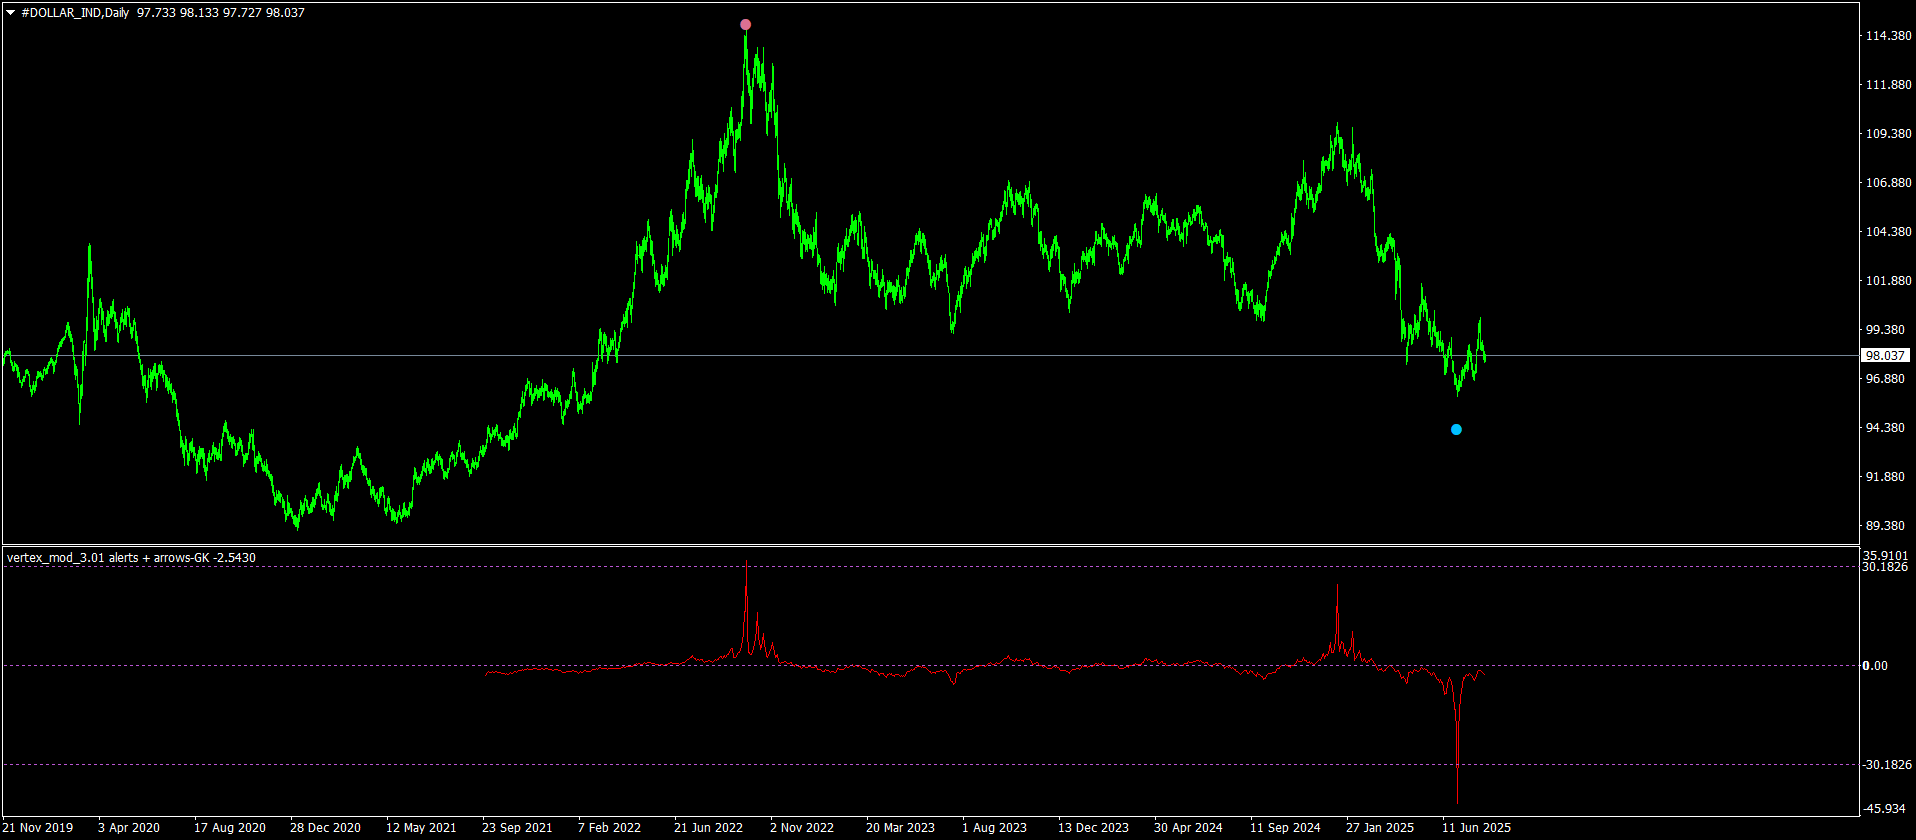
Task: Click the 30.1826 upper indicator level label
Action: click(x=1886, y=568)
